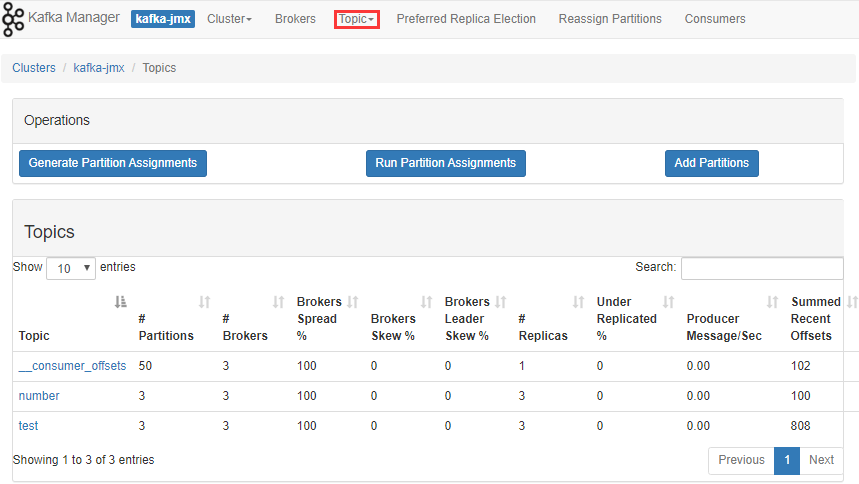Open Preferred Replica Election

click(x=466, y=19)
